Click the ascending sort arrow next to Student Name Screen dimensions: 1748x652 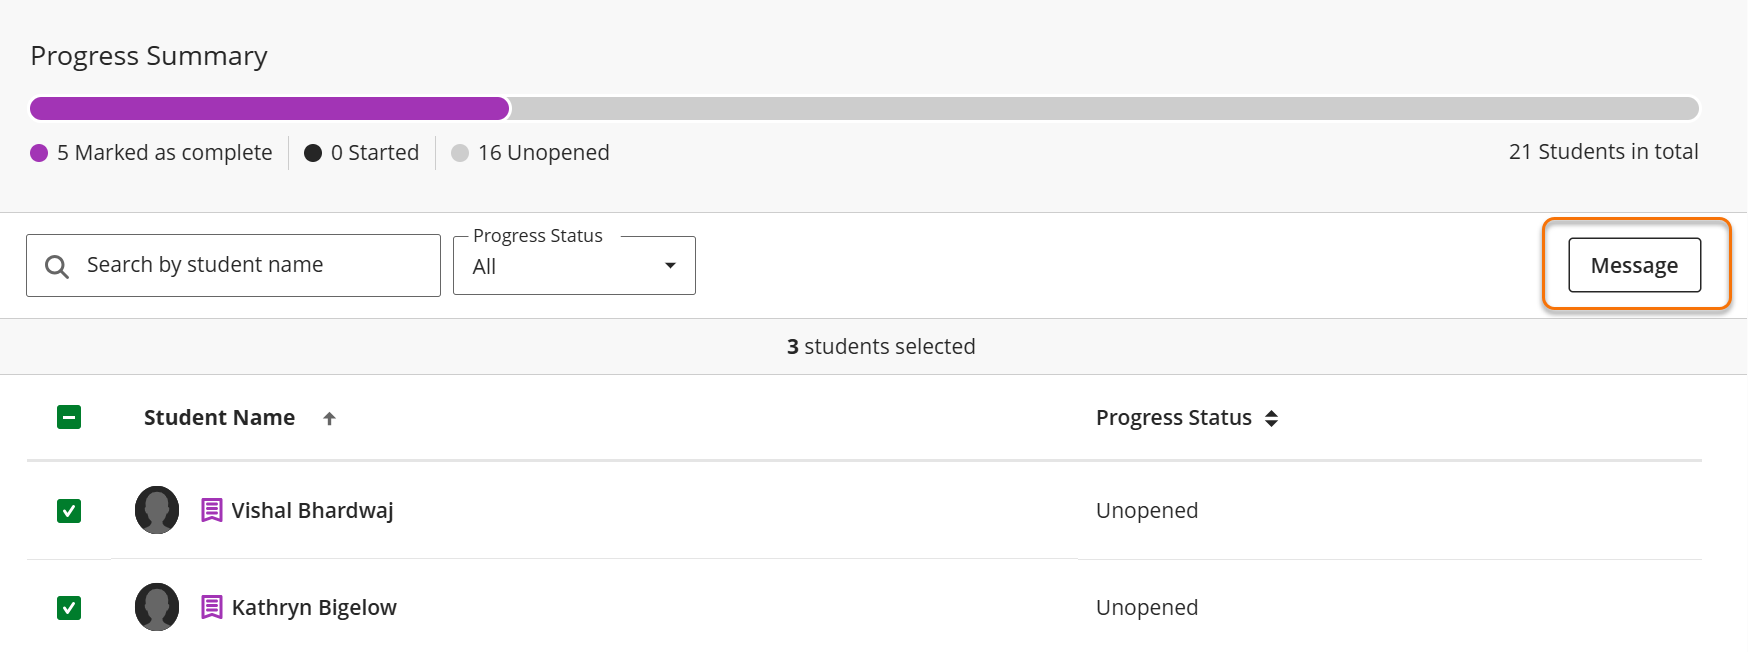[x=329, y=417]
